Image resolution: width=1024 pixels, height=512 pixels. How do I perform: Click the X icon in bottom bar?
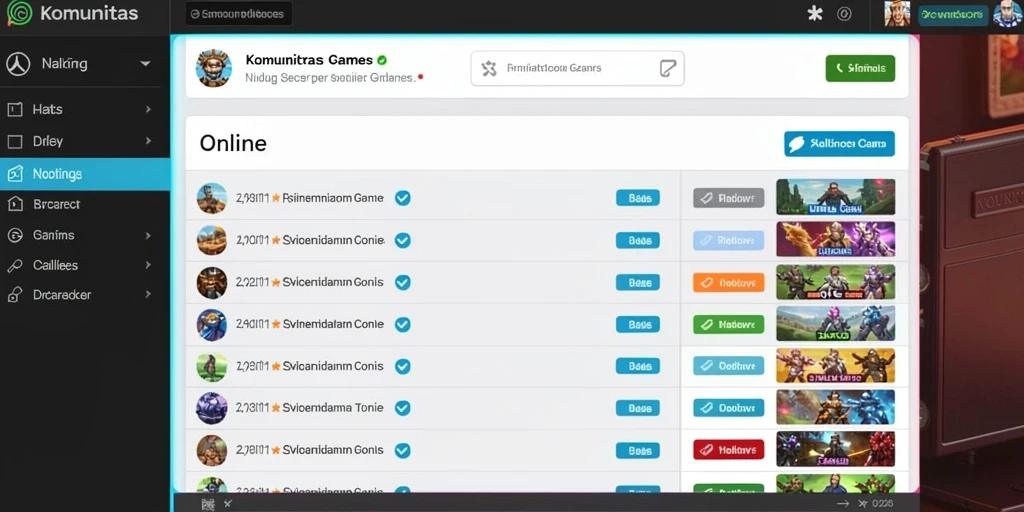click(x=227, y=504)
